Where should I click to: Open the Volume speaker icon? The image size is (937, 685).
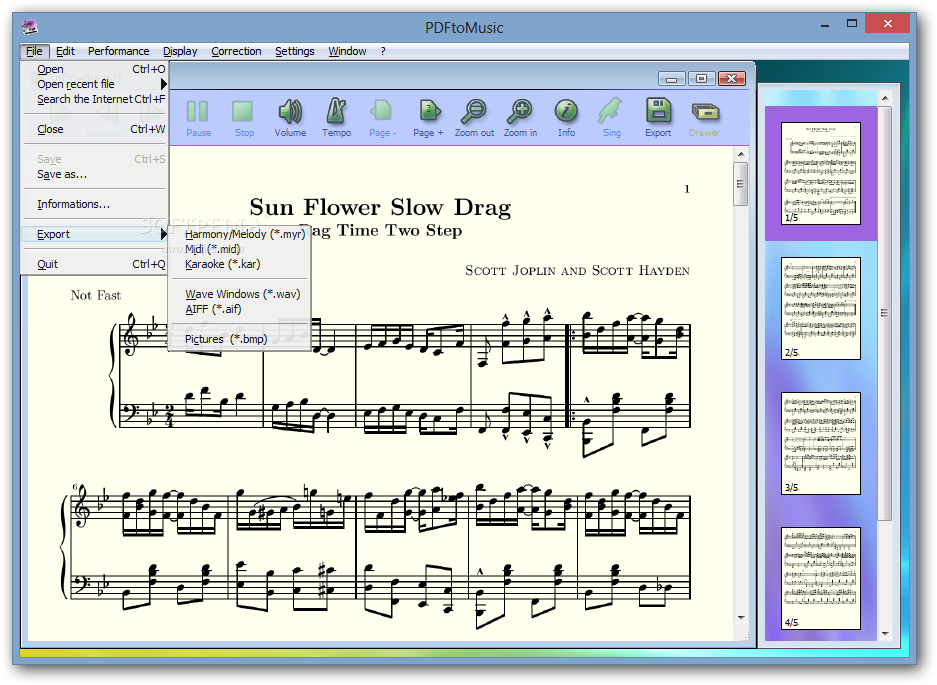(290, 112)
